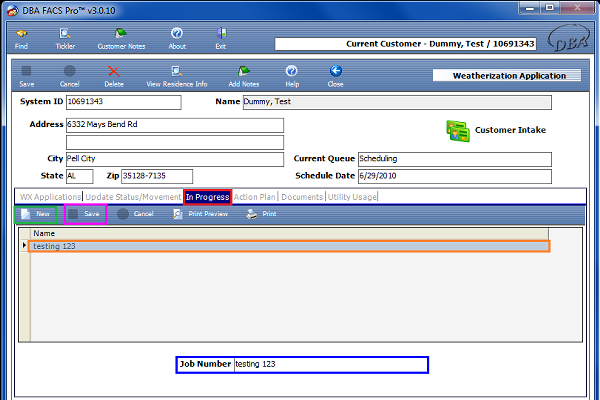Minimize the DBA FACS Pro window
600x400 pixels.
tap(530, 8)
